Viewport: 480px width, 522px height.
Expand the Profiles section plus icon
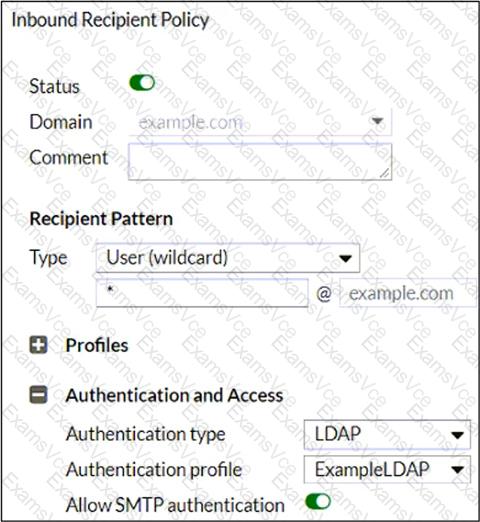pos(38,345)
